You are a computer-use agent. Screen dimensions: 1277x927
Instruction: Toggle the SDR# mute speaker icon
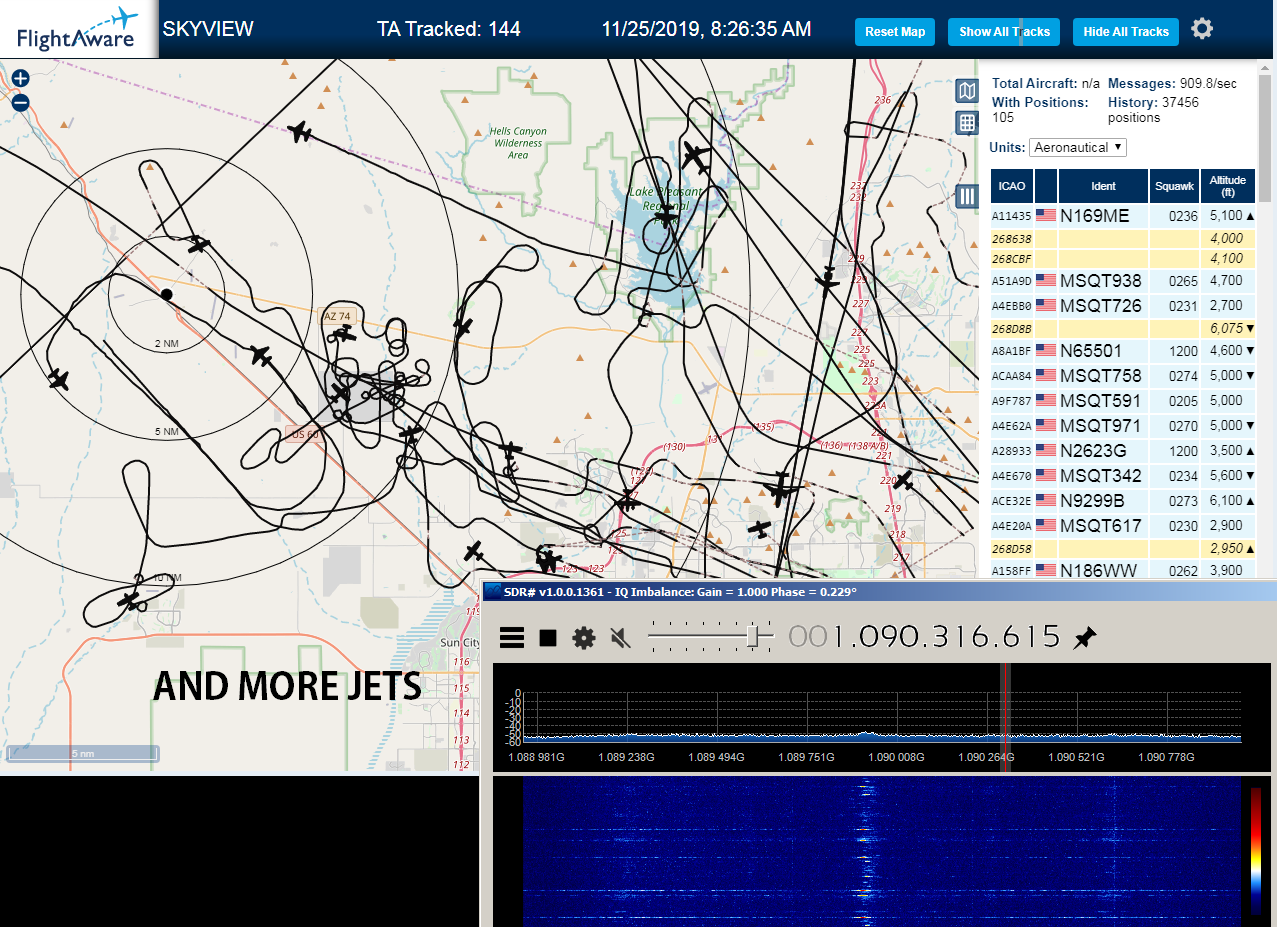[x=620, y=638]
